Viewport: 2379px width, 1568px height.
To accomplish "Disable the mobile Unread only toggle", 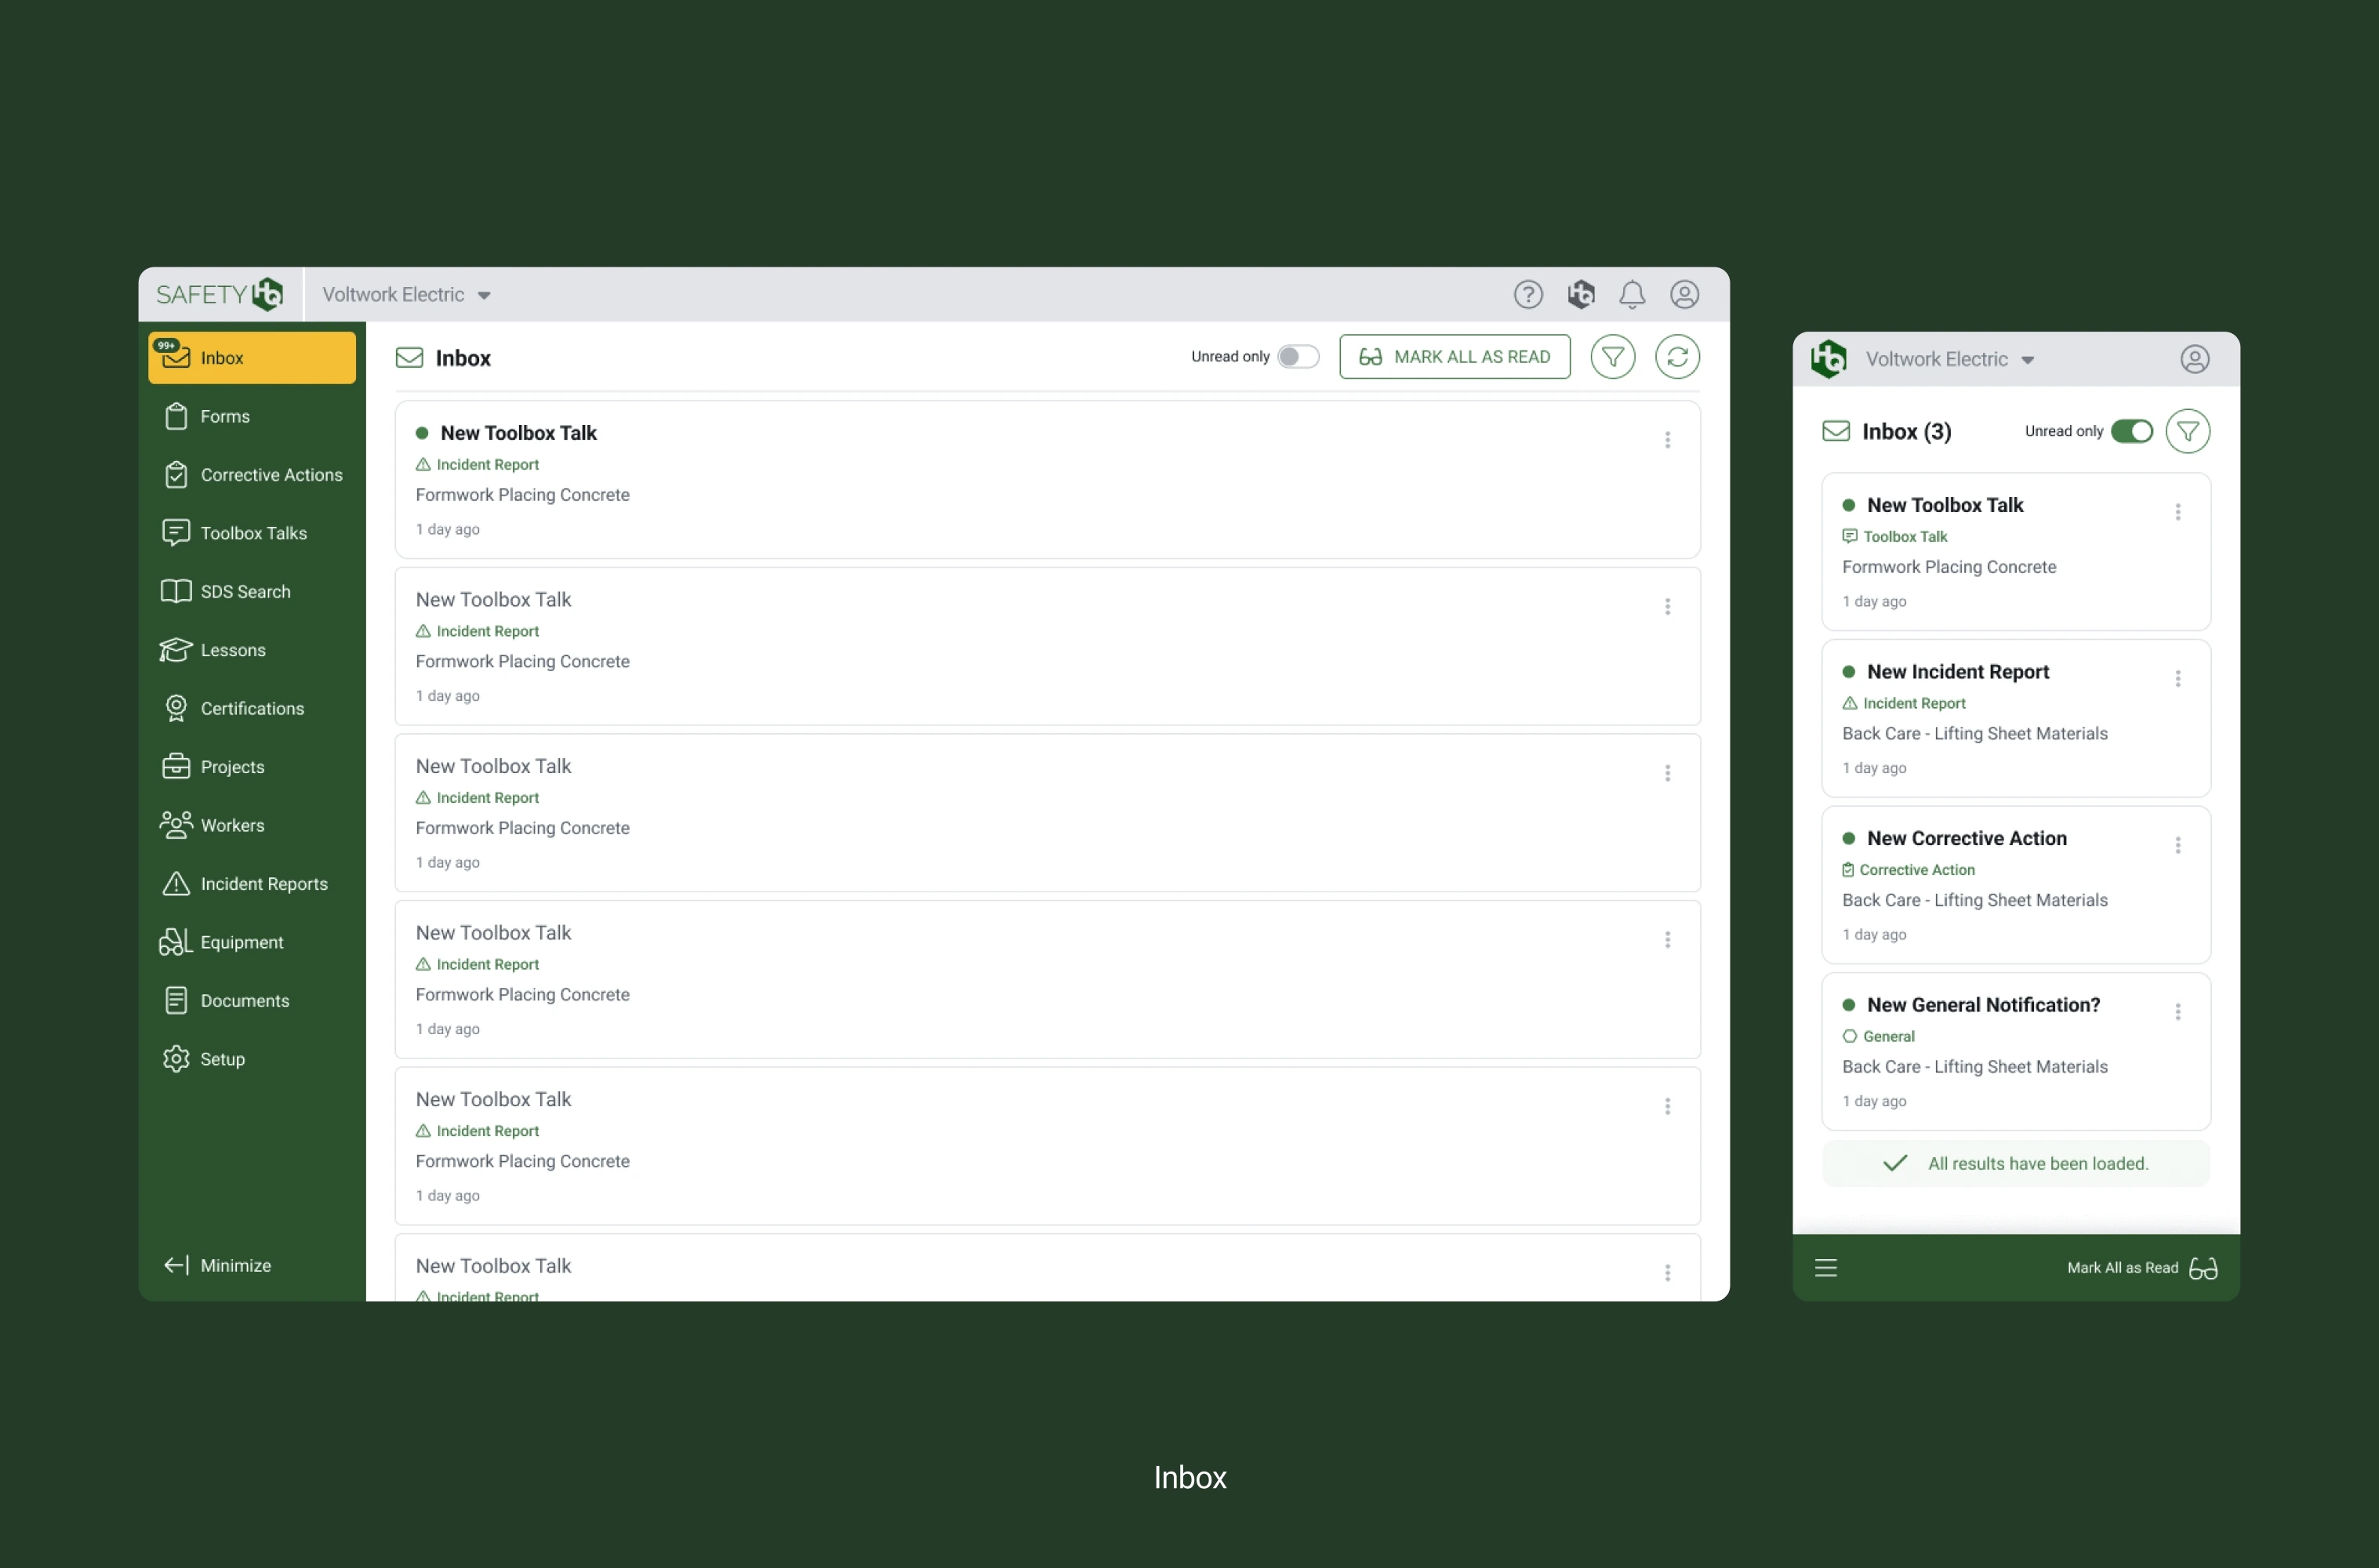I will click(2131, 431).
